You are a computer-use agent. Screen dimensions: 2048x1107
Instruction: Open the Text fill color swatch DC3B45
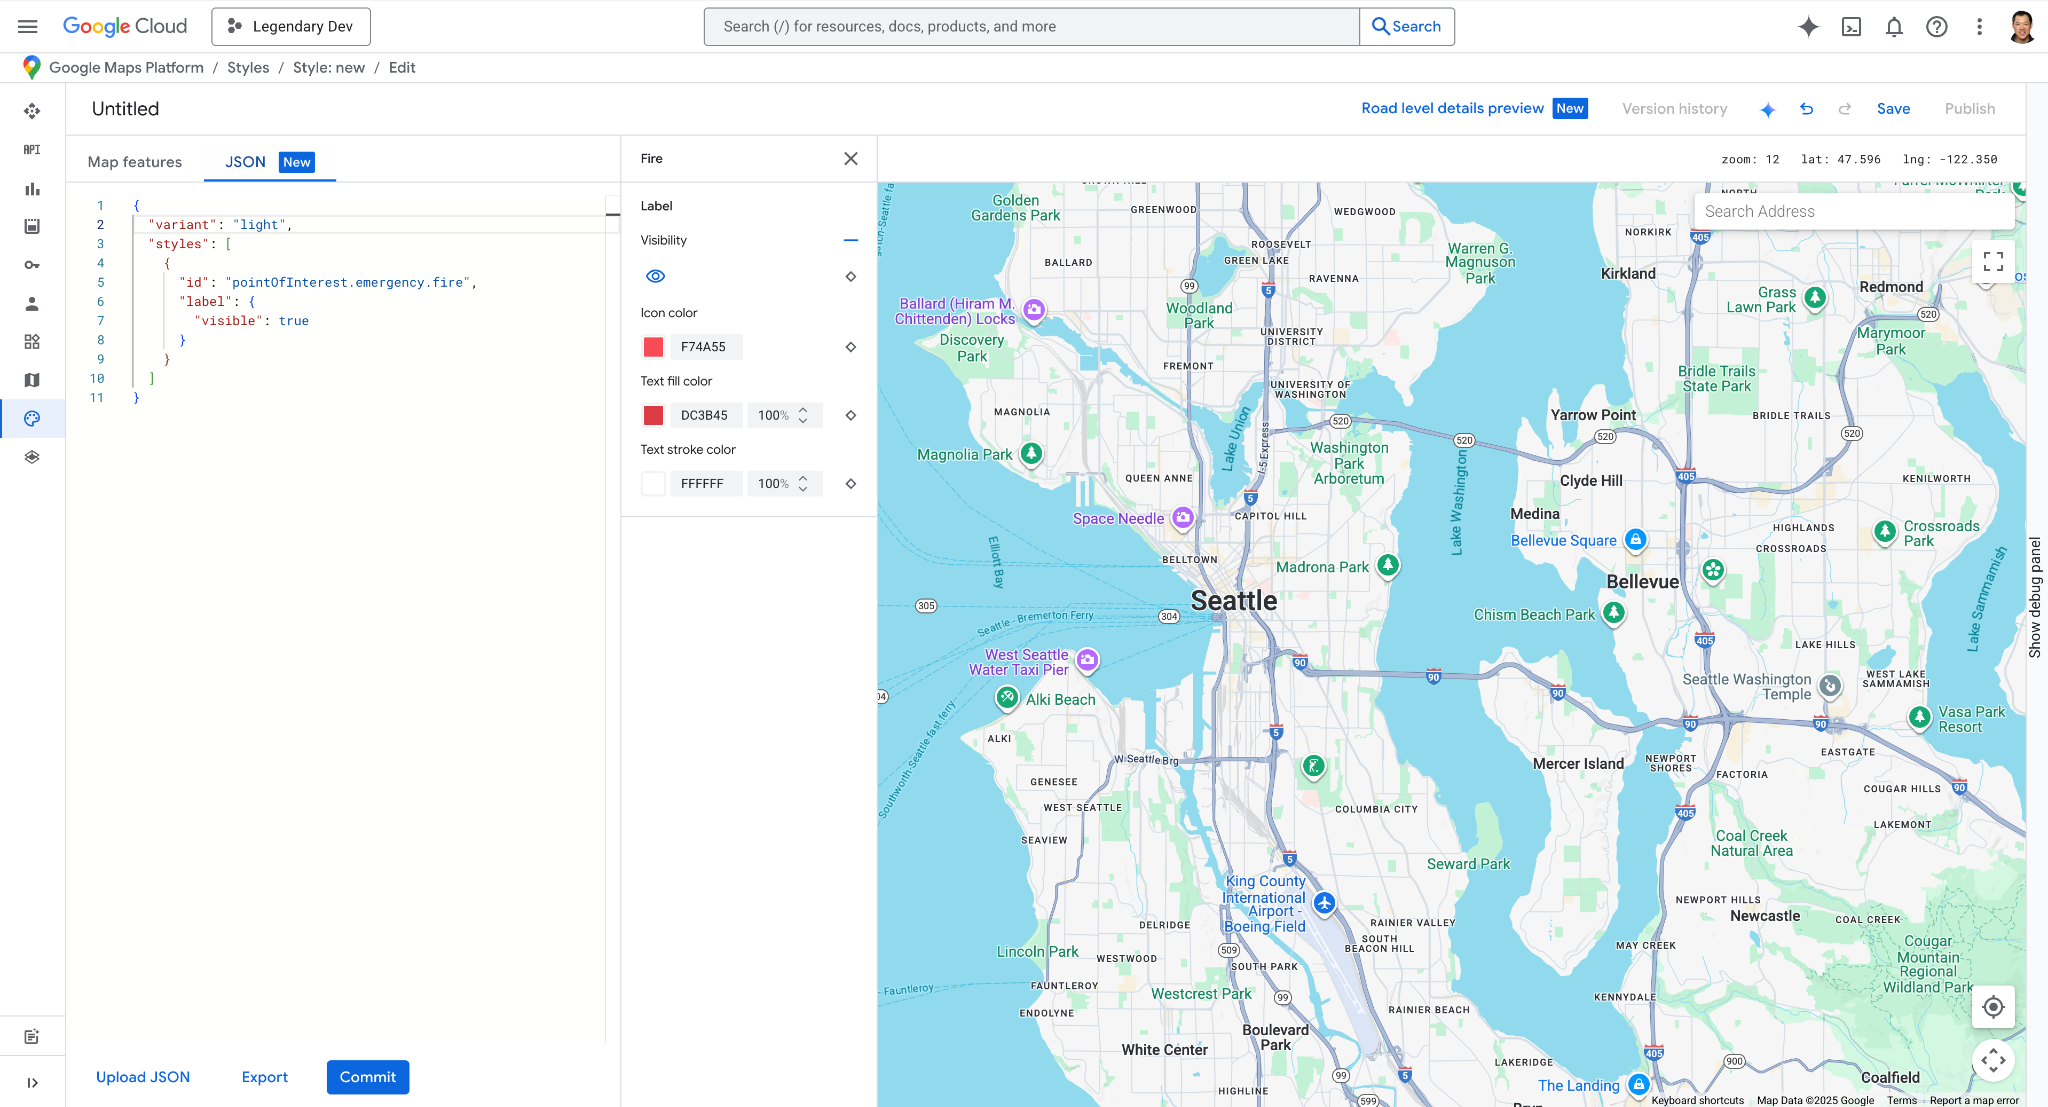pyautogui.click(x=654, y=415)
